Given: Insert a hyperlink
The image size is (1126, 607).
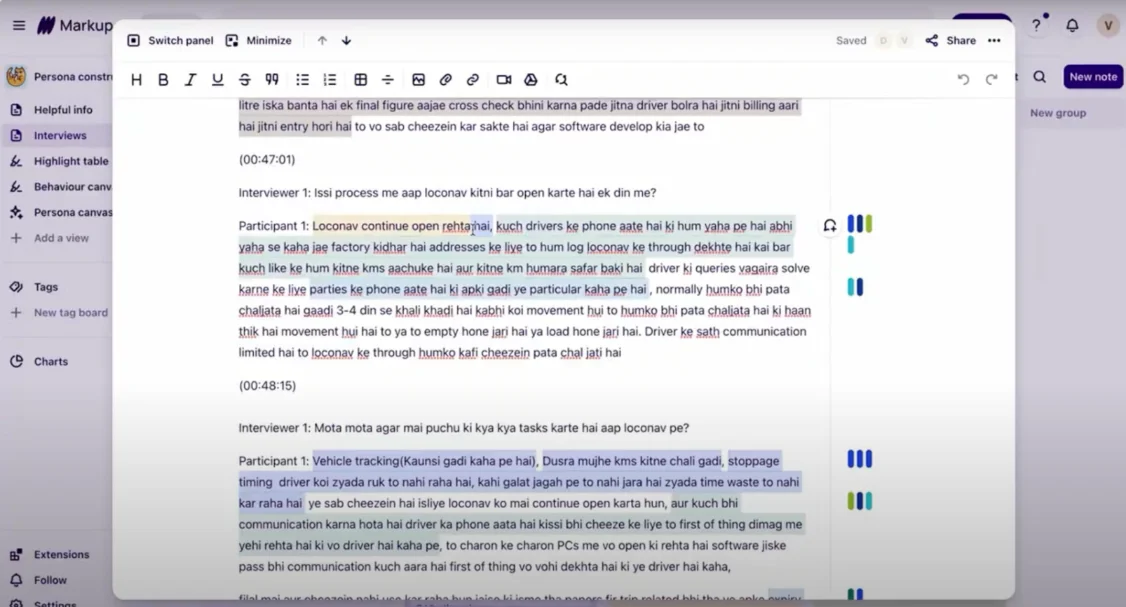Looking at the screenshot, I should click(x=473, y=80).
